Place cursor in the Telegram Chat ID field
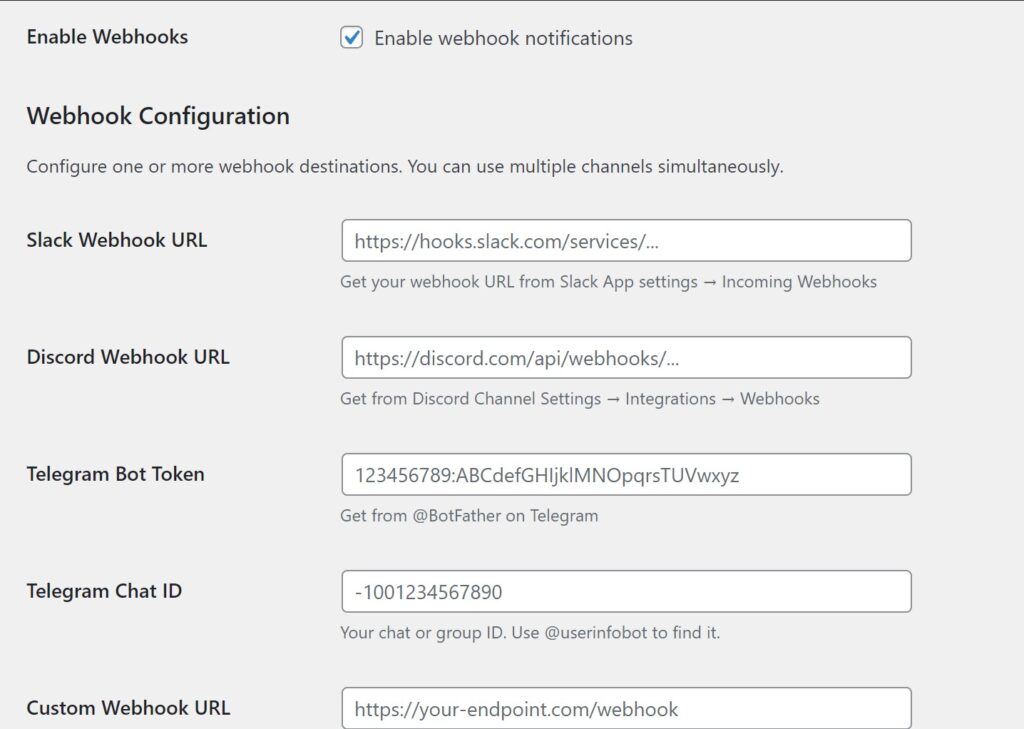The height and width of the screenshot is (729, 1024). [627, 591]
